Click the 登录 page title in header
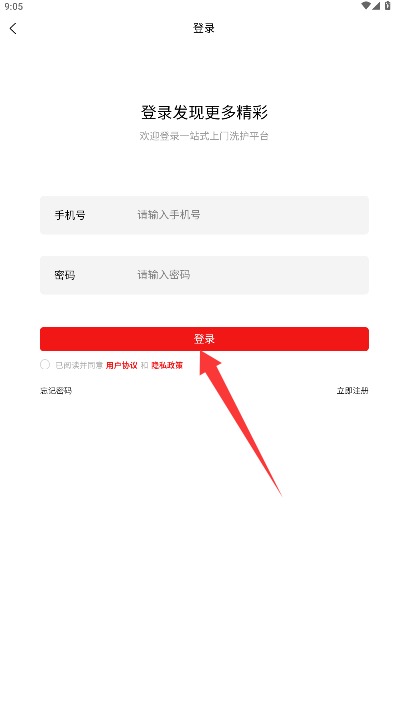This screenshot has width=407, height=722. [x=204, y=28]
